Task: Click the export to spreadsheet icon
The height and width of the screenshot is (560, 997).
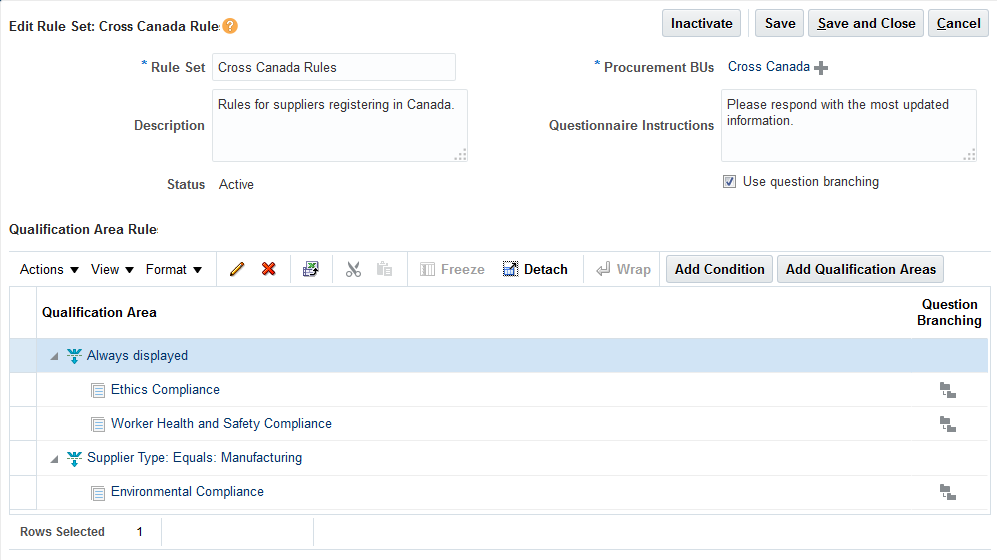Action: coord(311,269)
